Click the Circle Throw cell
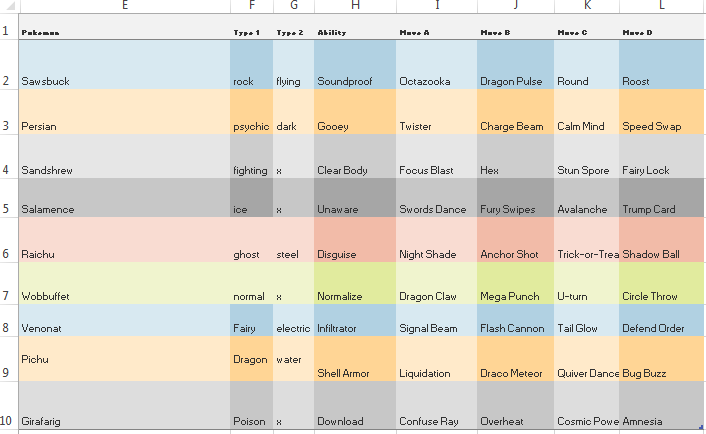Viewport: 706px width, 434px height. (662, 283)
